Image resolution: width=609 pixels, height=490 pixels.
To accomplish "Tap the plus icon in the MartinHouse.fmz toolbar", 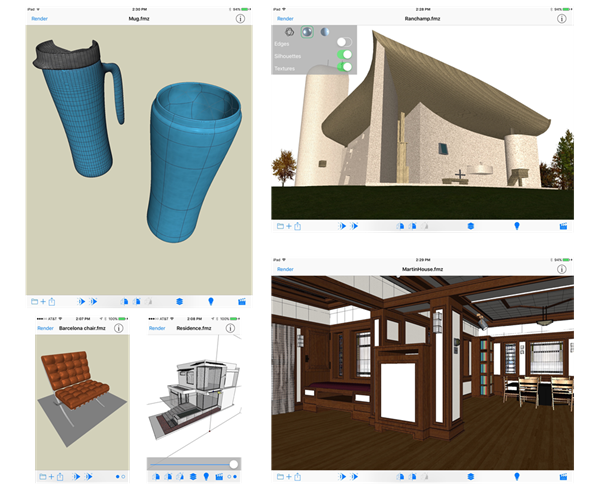I will coord(289,476).
